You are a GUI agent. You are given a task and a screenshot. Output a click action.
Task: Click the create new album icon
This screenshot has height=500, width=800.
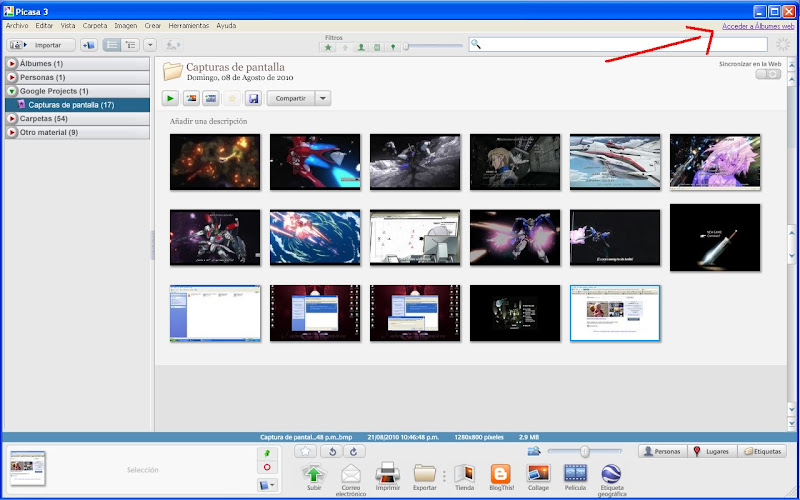click(x=88, y=45)
